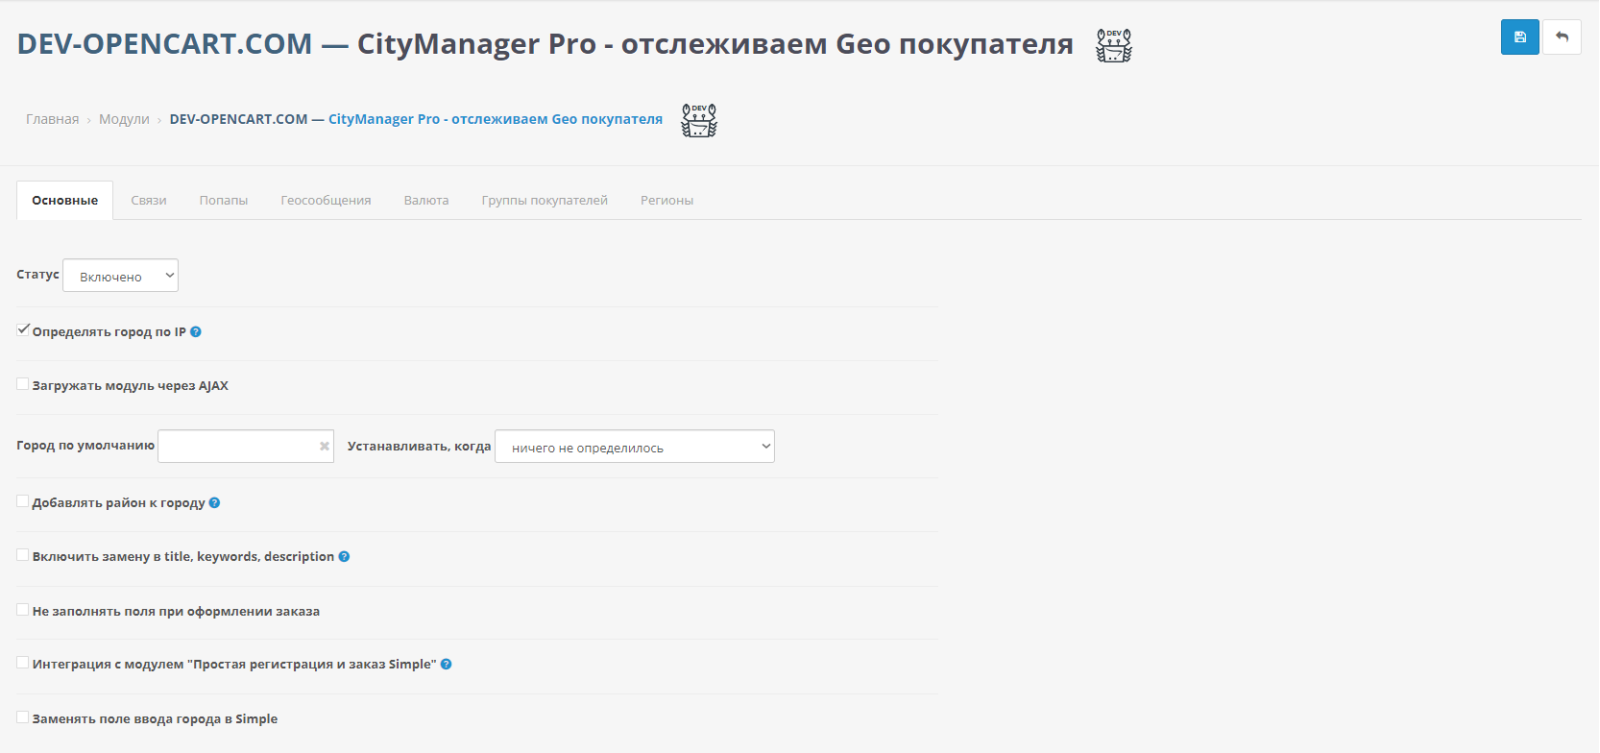
Task: Open the Статус dropdown showing 'Включено'
Action: (x=120, y=276)
